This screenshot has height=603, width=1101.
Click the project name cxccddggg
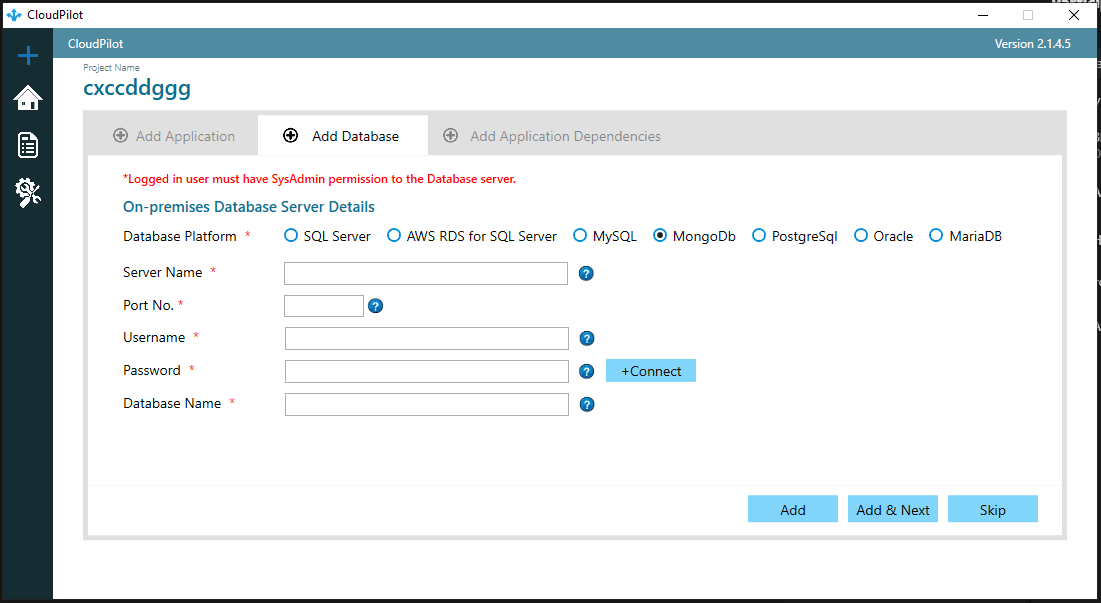[x=137, y=88]
